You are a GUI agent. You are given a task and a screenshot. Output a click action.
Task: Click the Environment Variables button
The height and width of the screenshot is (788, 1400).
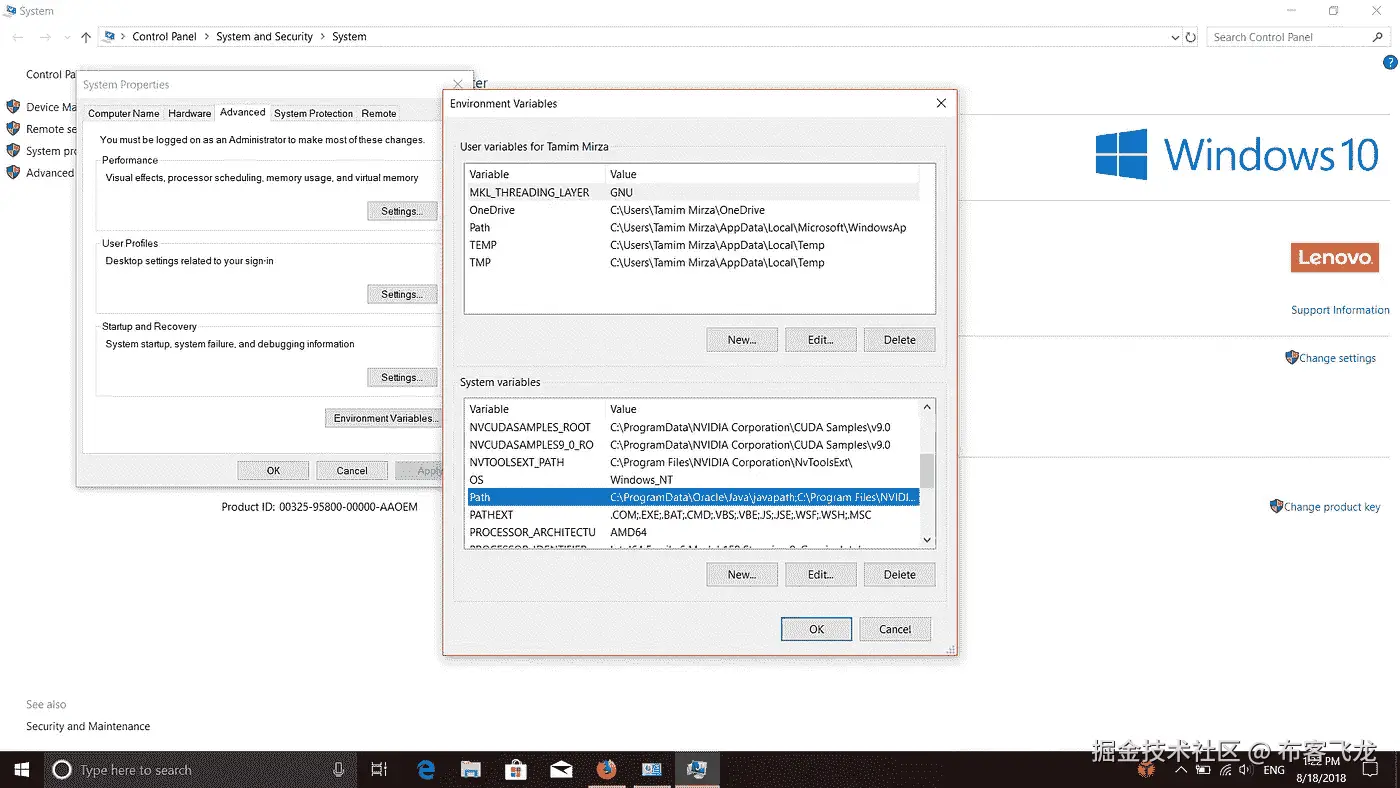click(383, 418)
